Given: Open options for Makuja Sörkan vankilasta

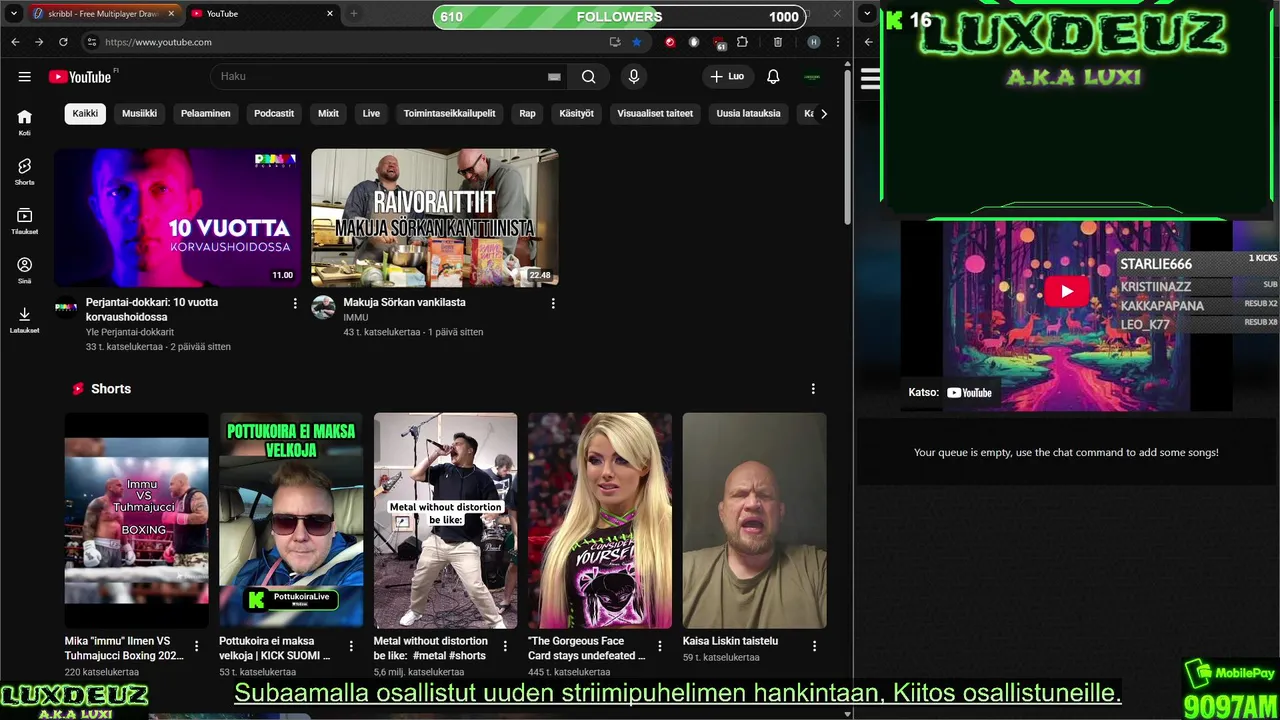Looking at the screenshot, I should point(553,303).
